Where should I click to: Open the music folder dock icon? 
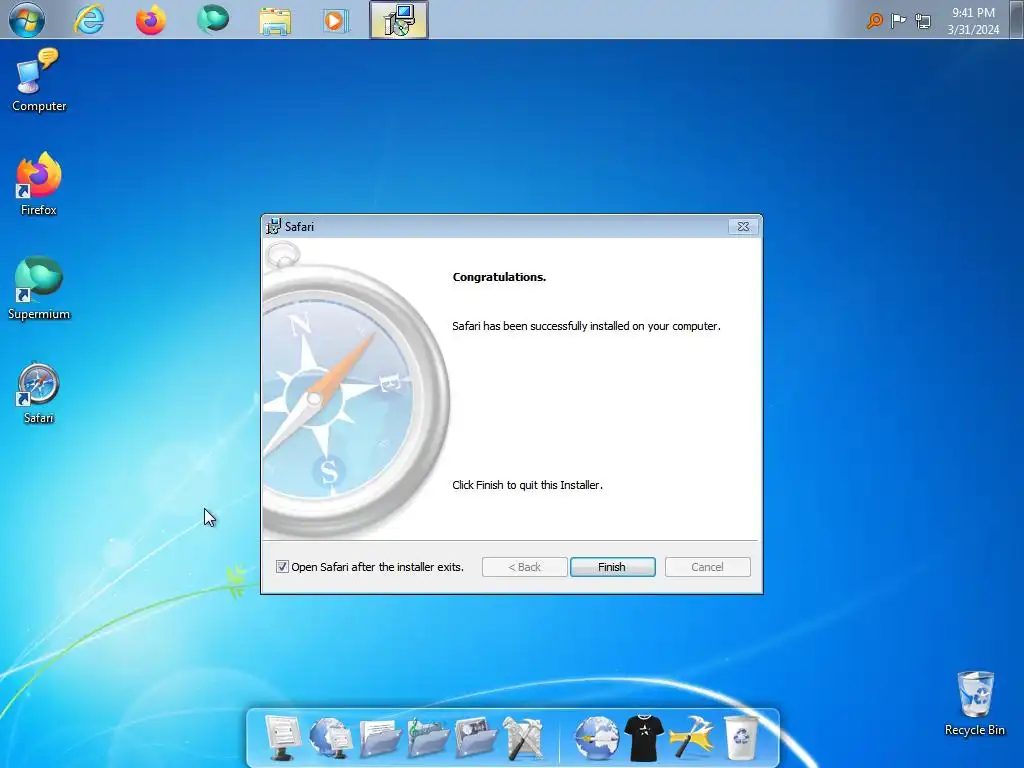pyautogui.click(x=428, y=738)
